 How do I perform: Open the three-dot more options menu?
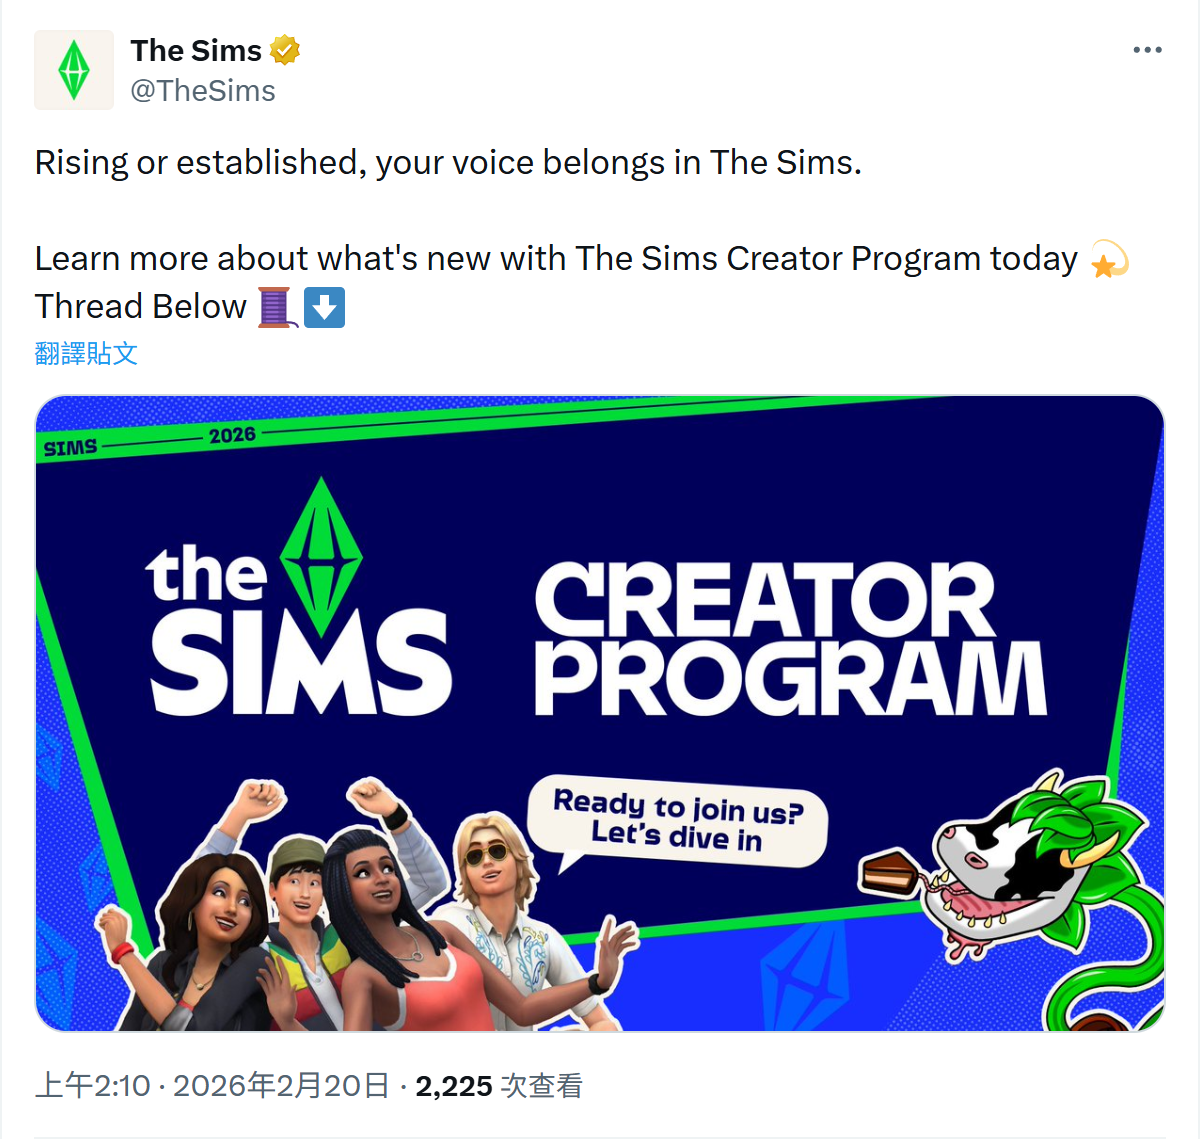tap(1147, 50)
